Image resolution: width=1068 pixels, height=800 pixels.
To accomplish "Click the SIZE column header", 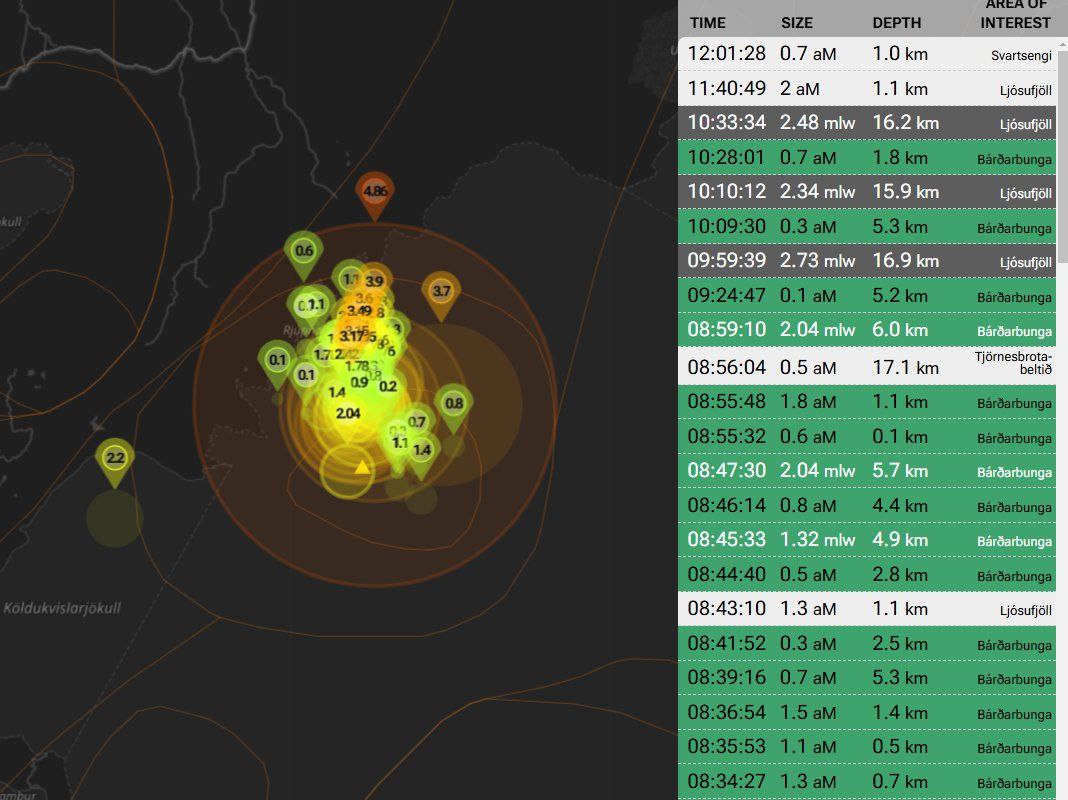I will pos(796,22).
